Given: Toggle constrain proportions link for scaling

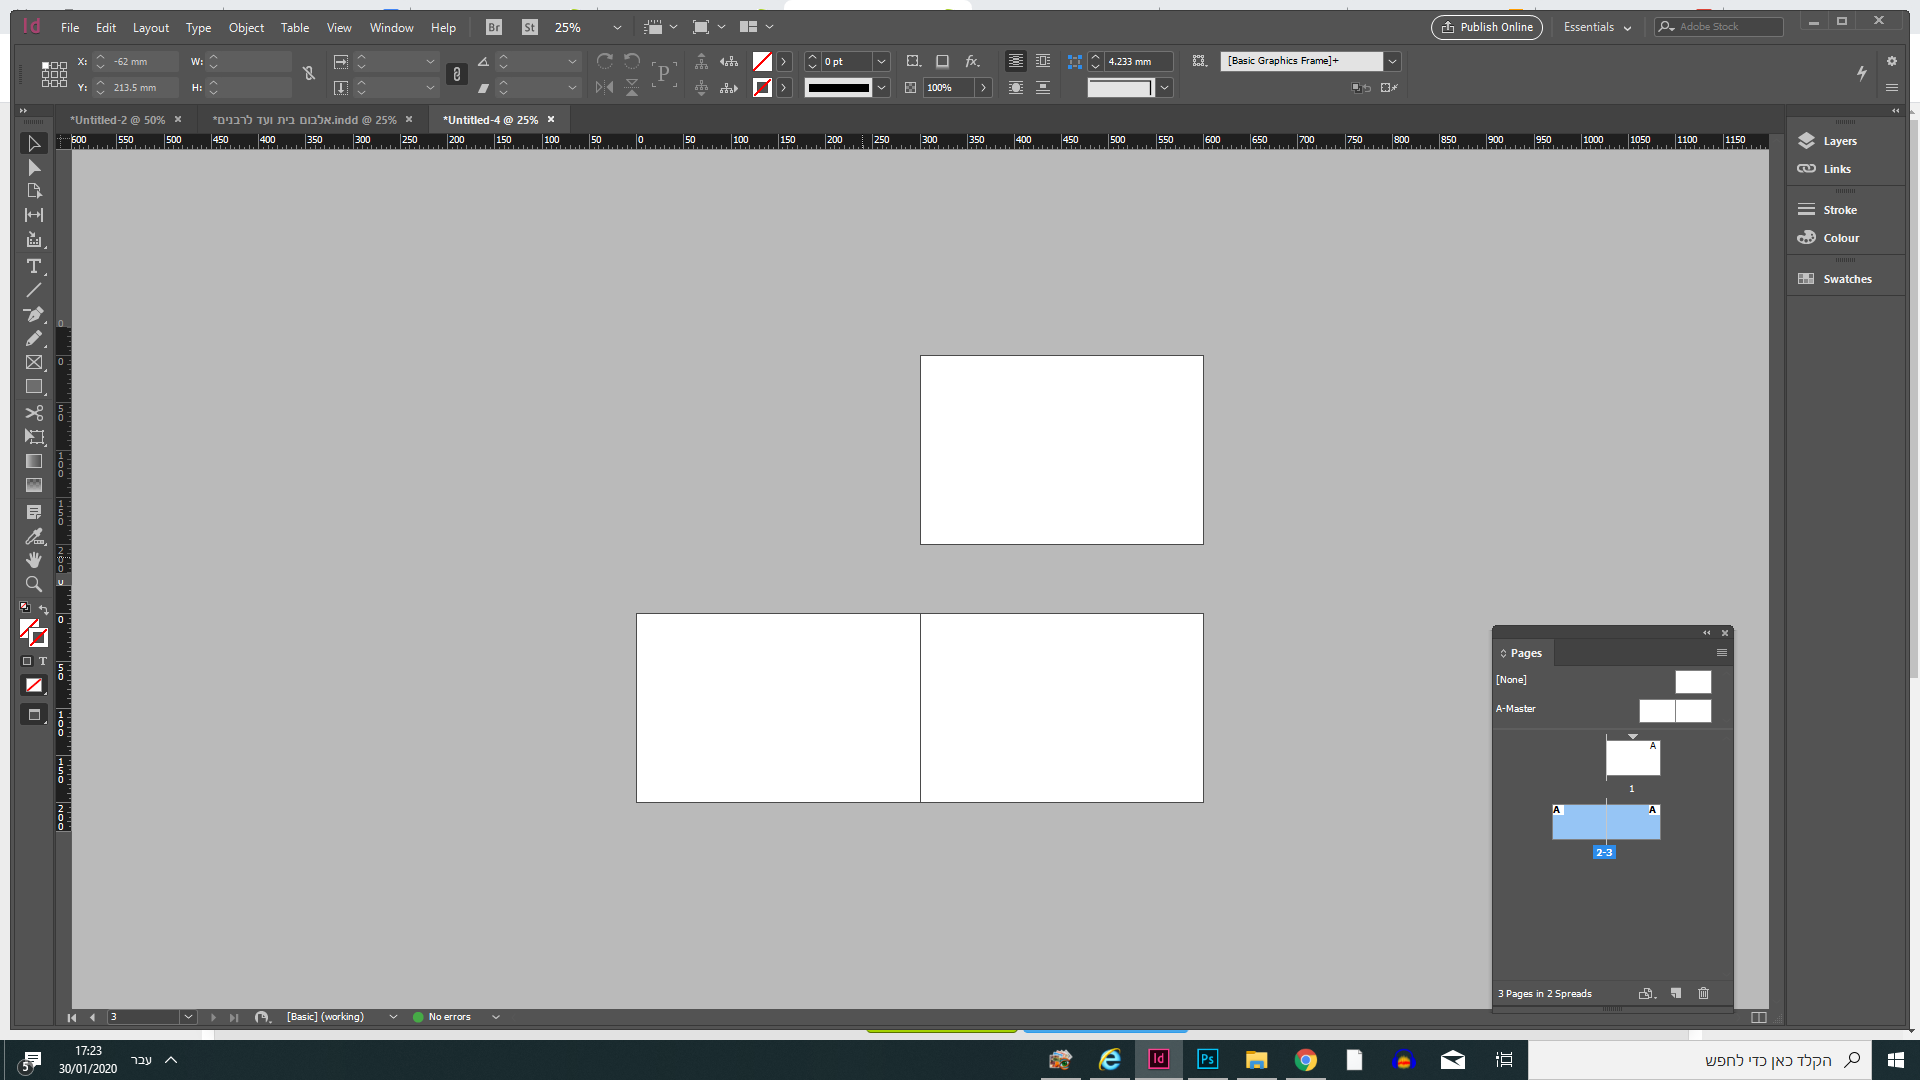Looking at the screenshot, I should click(x=456, y=74).
